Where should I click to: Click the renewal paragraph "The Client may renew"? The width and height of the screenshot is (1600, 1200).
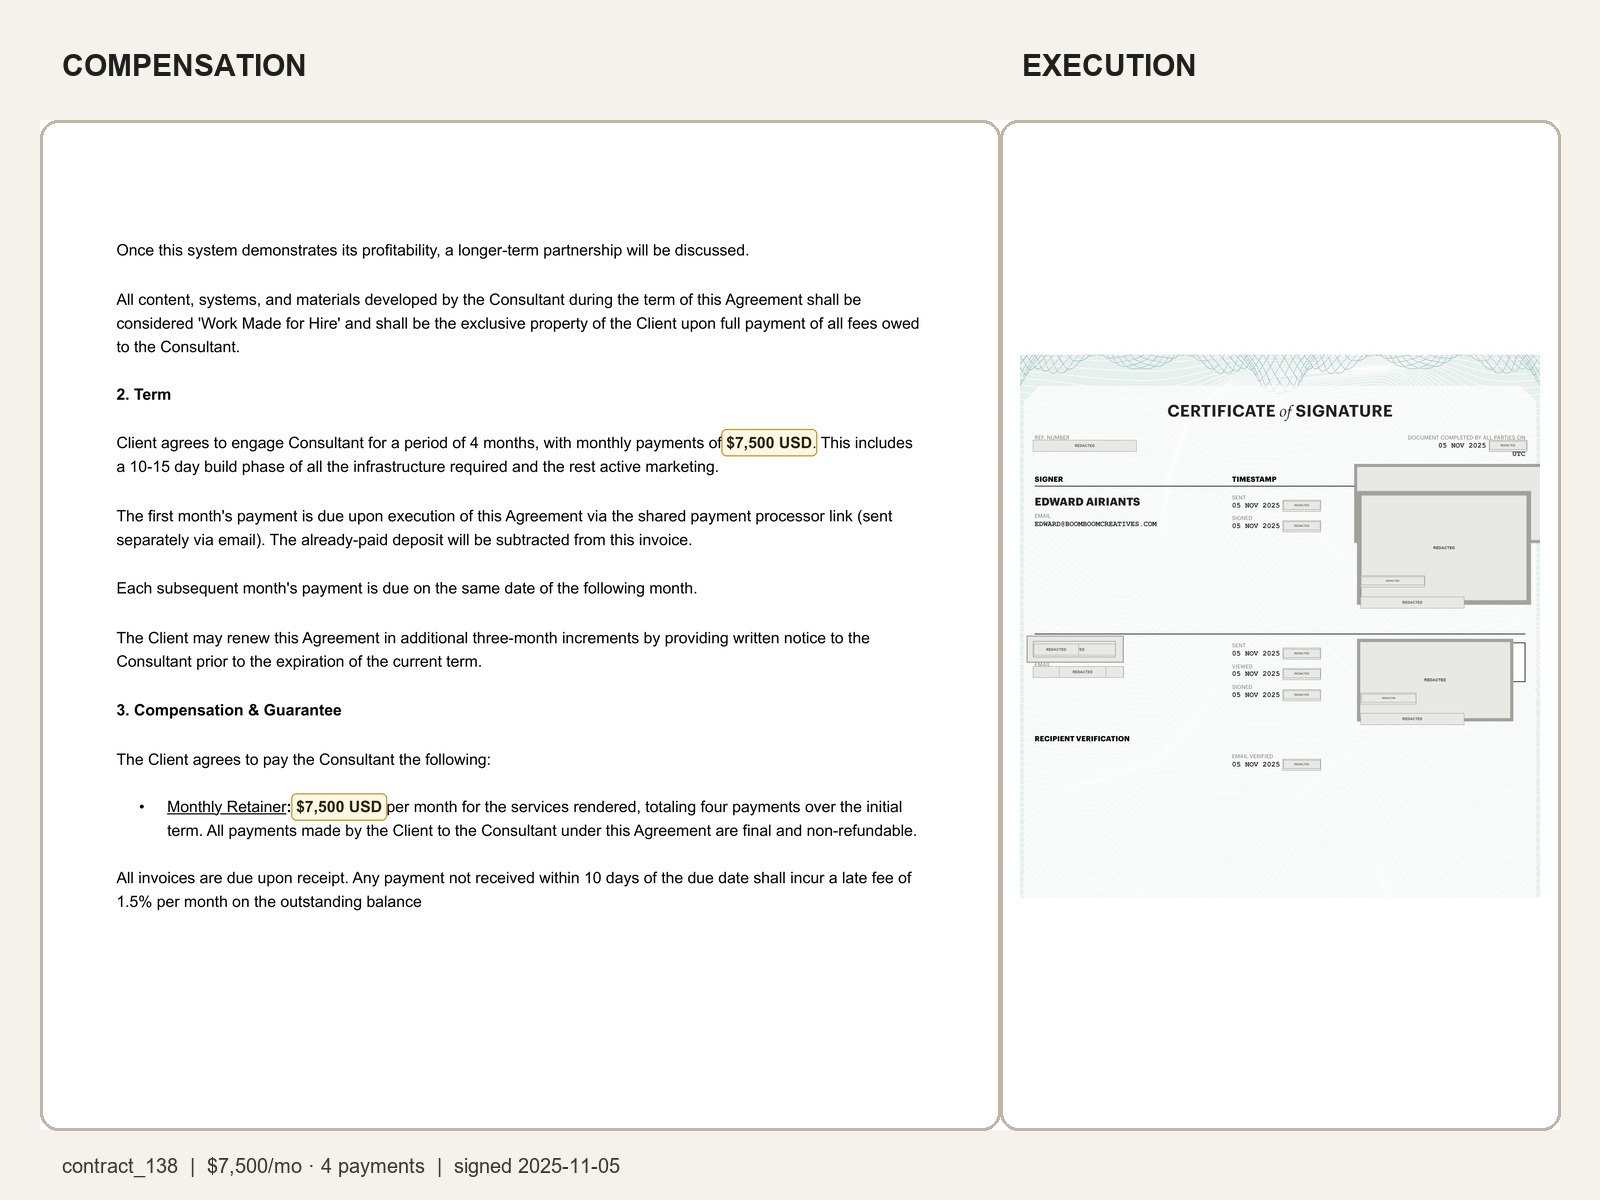493,650
